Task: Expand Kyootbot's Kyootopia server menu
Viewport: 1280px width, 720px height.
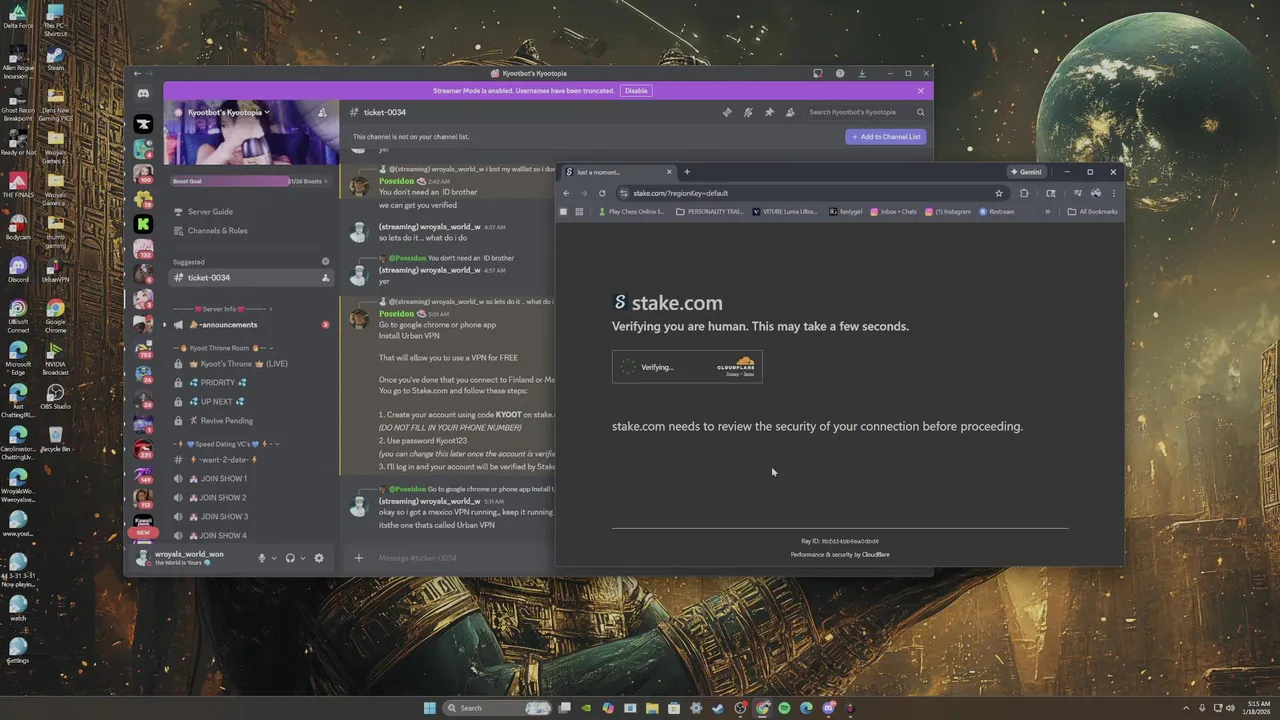Action: [x=230, y=112]
